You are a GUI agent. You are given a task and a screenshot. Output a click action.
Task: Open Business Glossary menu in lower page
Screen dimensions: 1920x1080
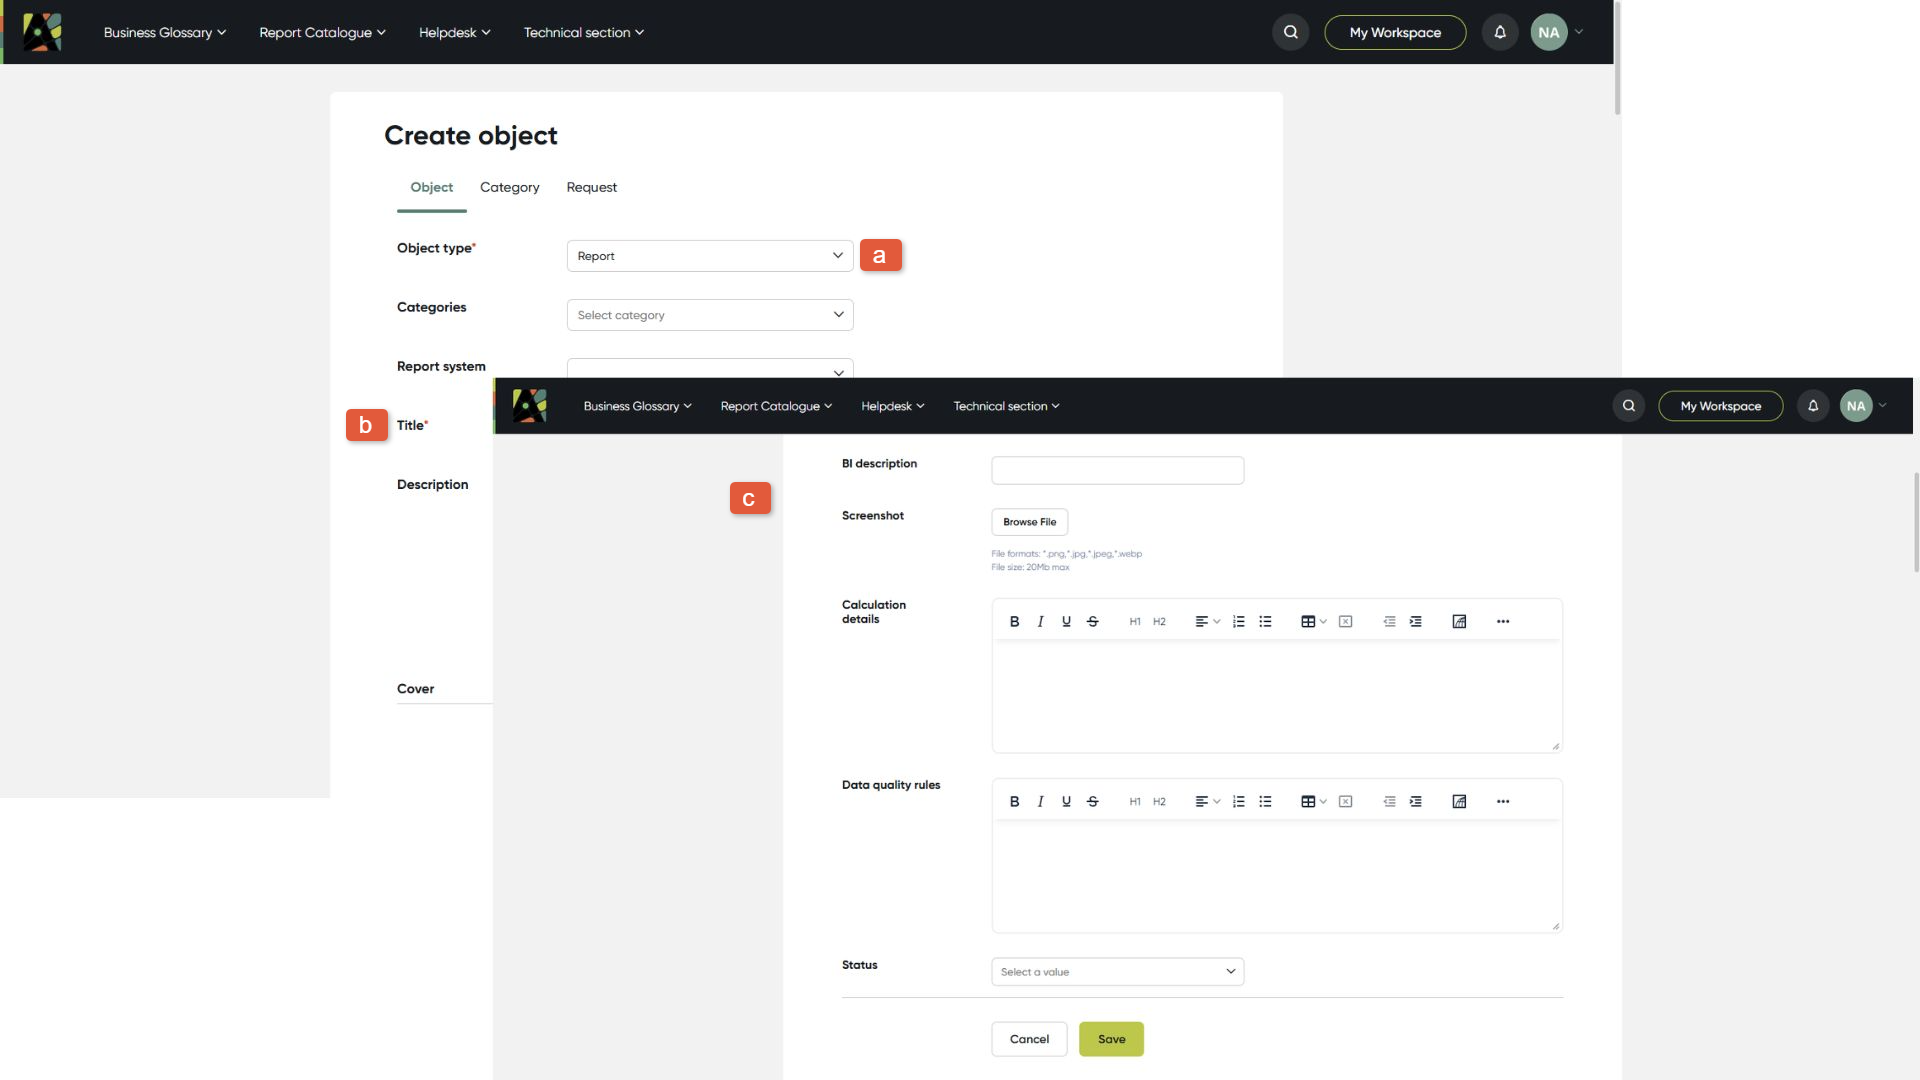point(637,406)
